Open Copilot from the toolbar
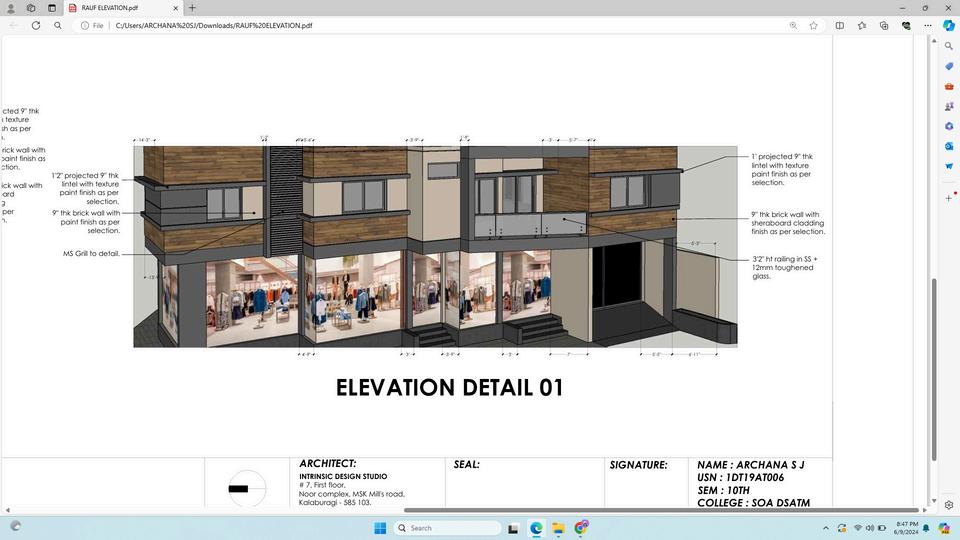 (949, 26)
